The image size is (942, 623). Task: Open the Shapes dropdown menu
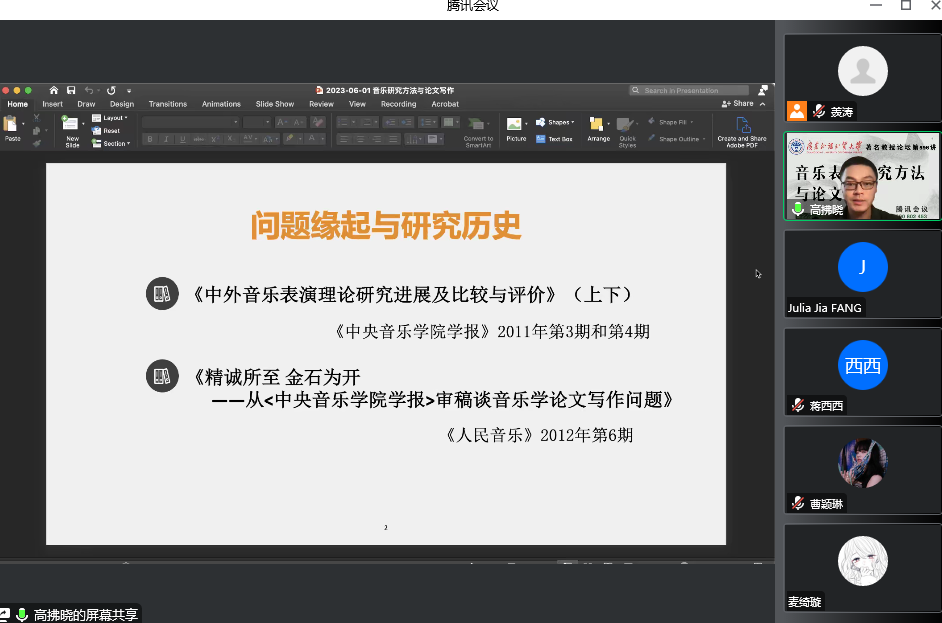[x=556, y=122]
